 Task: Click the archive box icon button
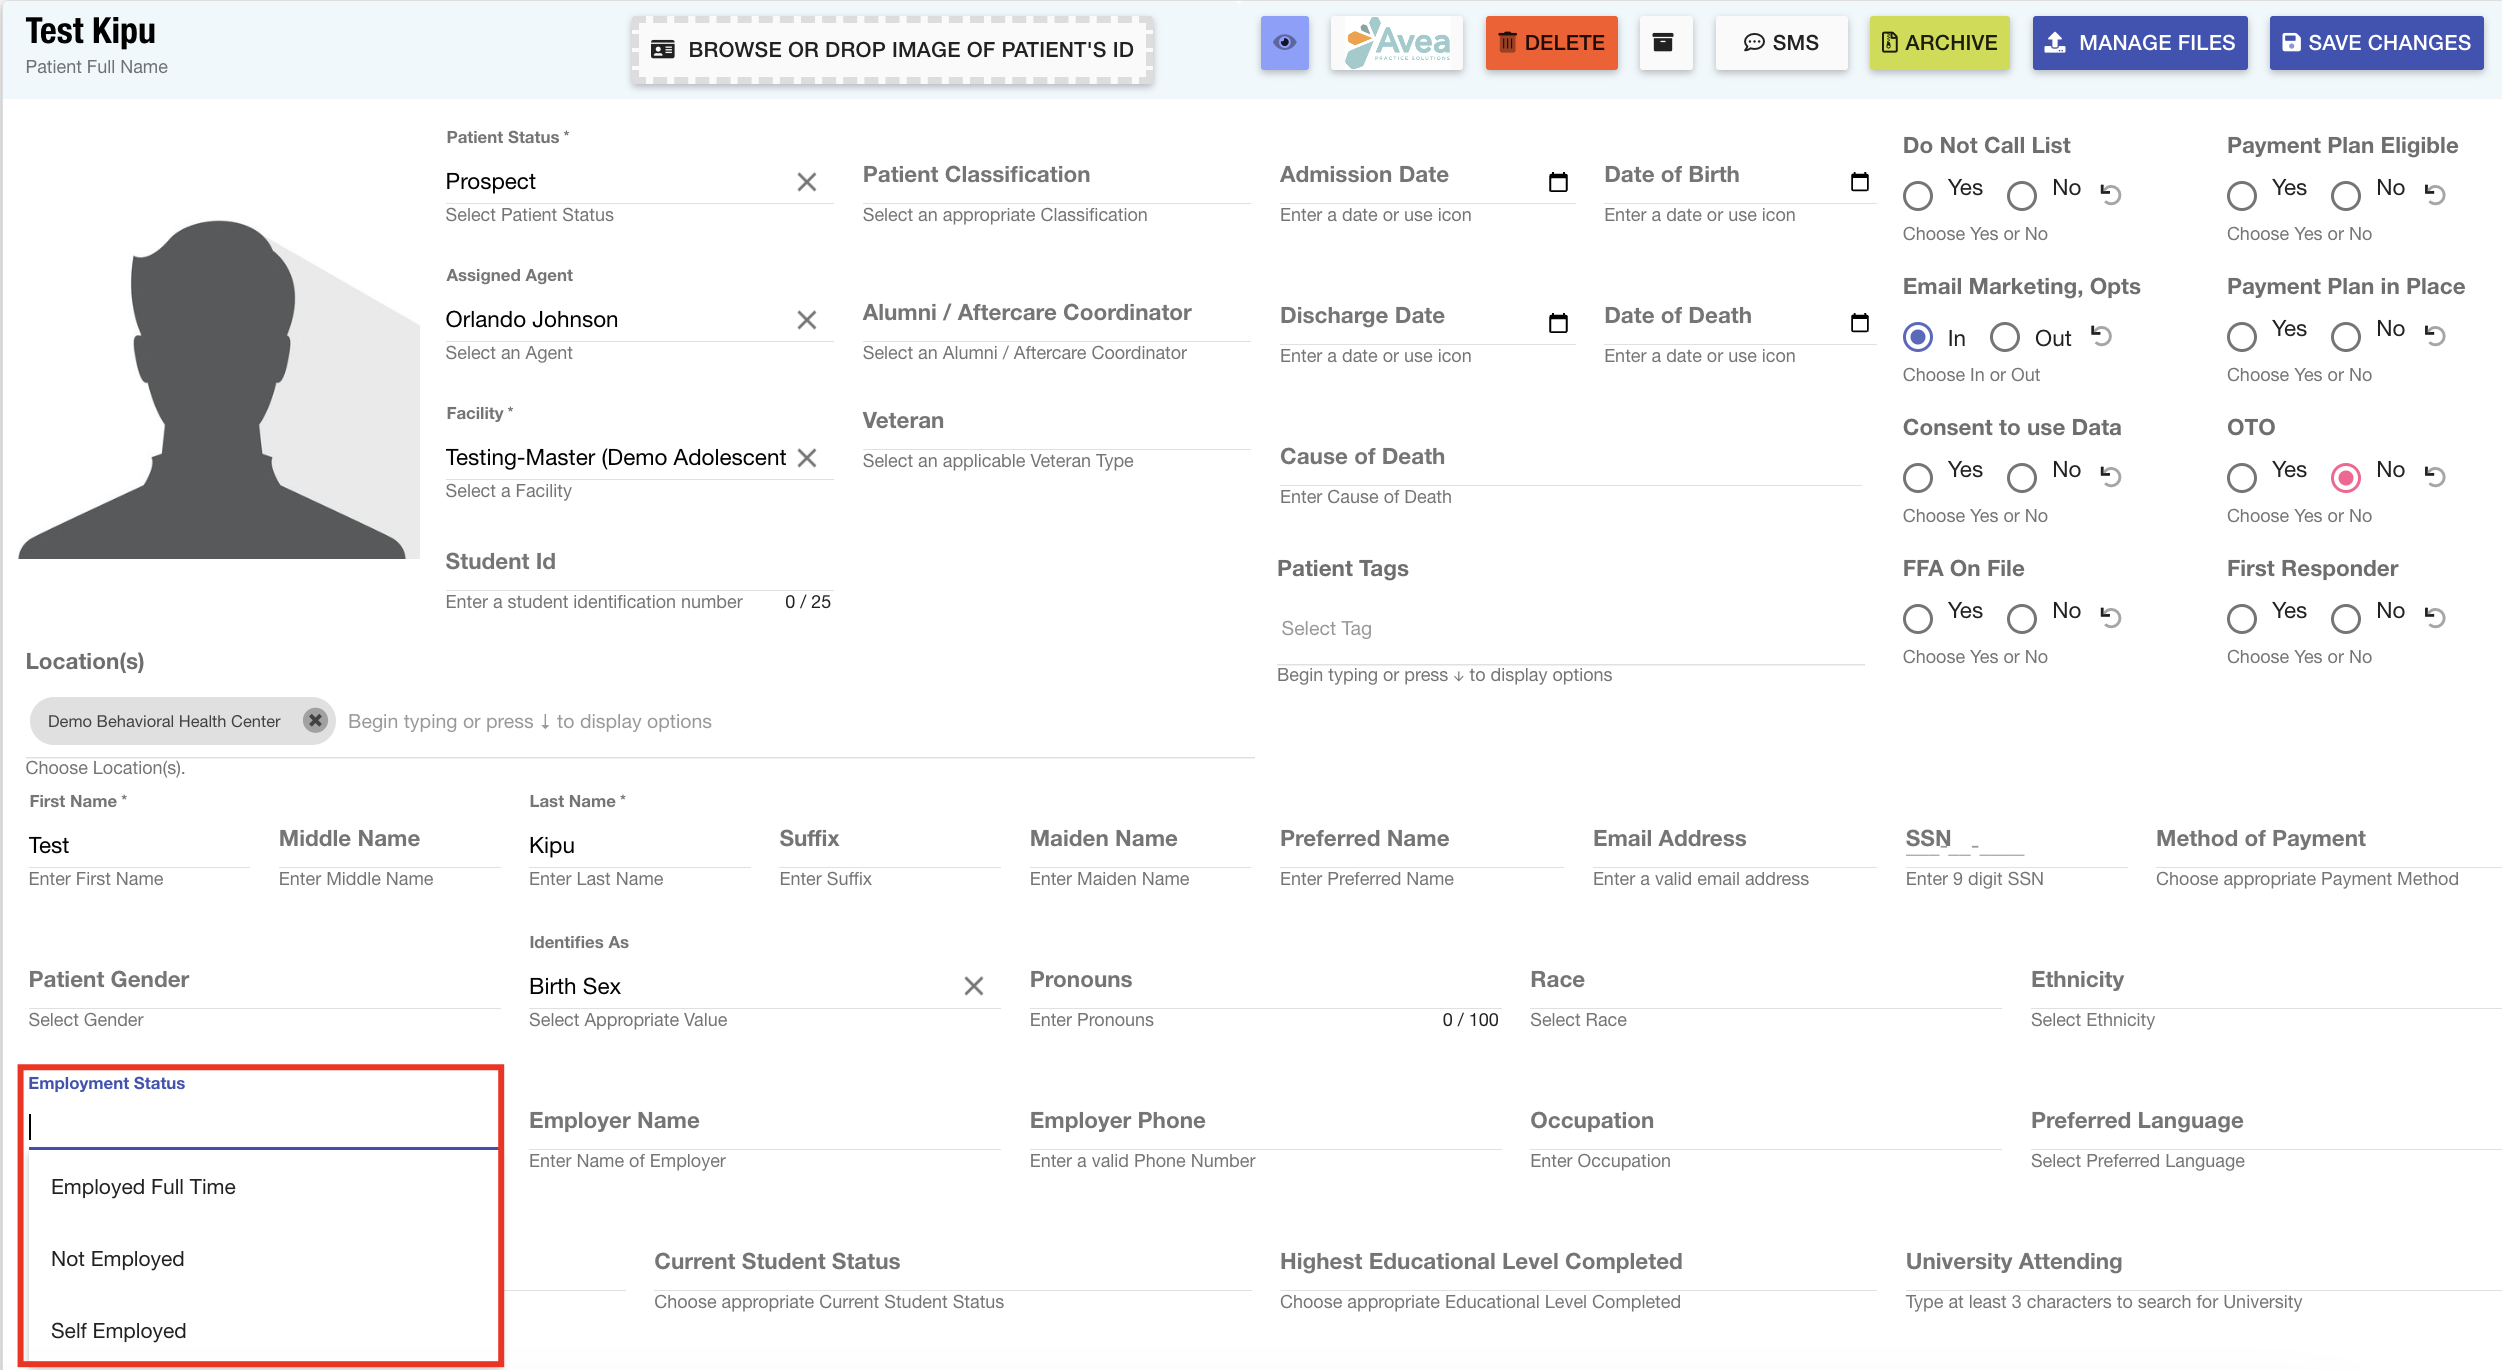pyautogui.click(x=1663, y=43)
